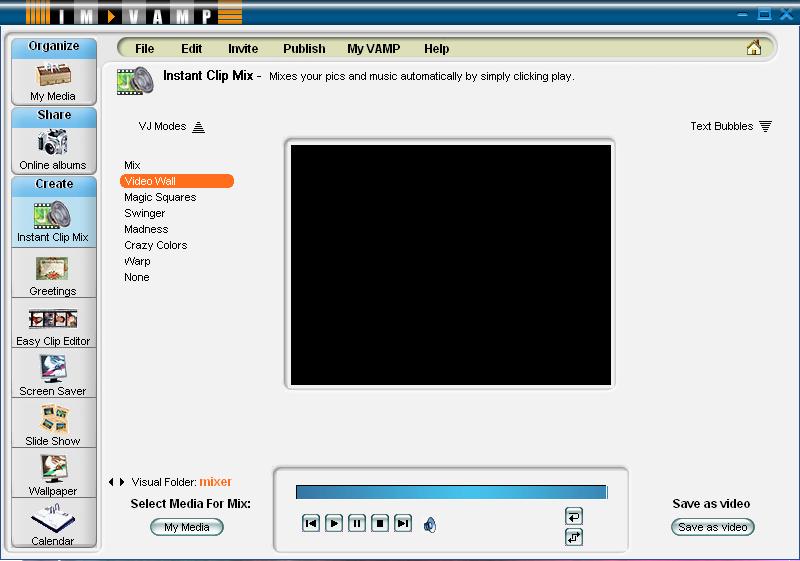Image resolution: width=800 pixels, height=561 pixels.
Task: Click the Create section header
Action: click(x=54, y=184)
